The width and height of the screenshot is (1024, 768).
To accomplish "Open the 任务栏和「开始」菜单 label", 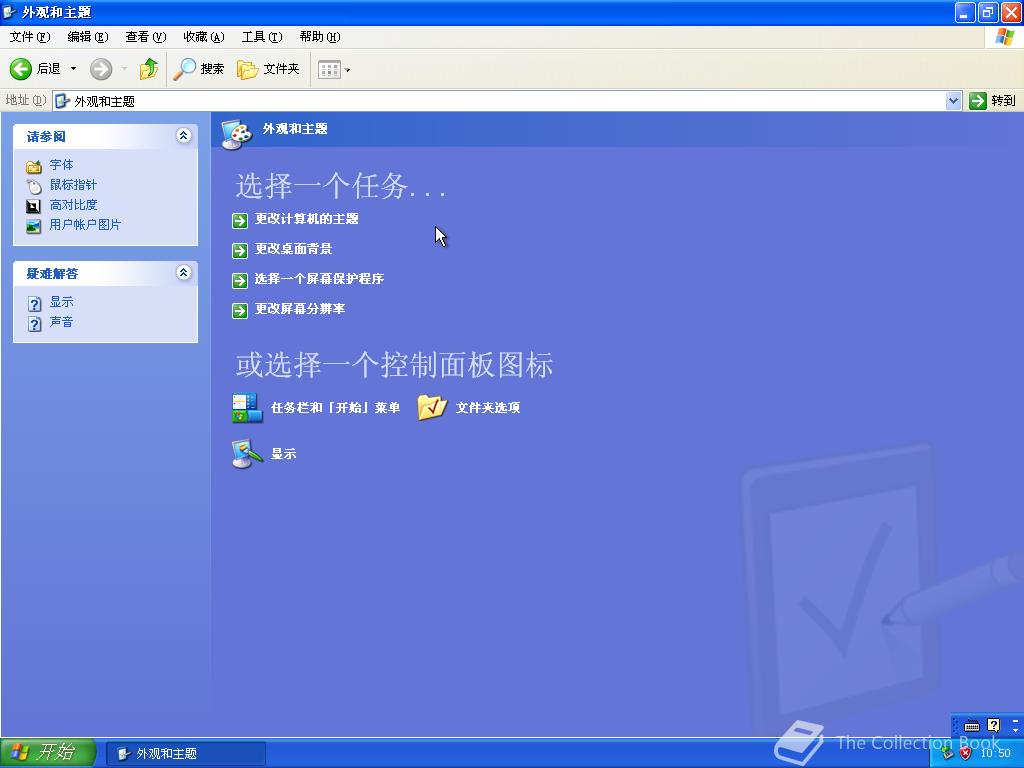I will 336,408.
